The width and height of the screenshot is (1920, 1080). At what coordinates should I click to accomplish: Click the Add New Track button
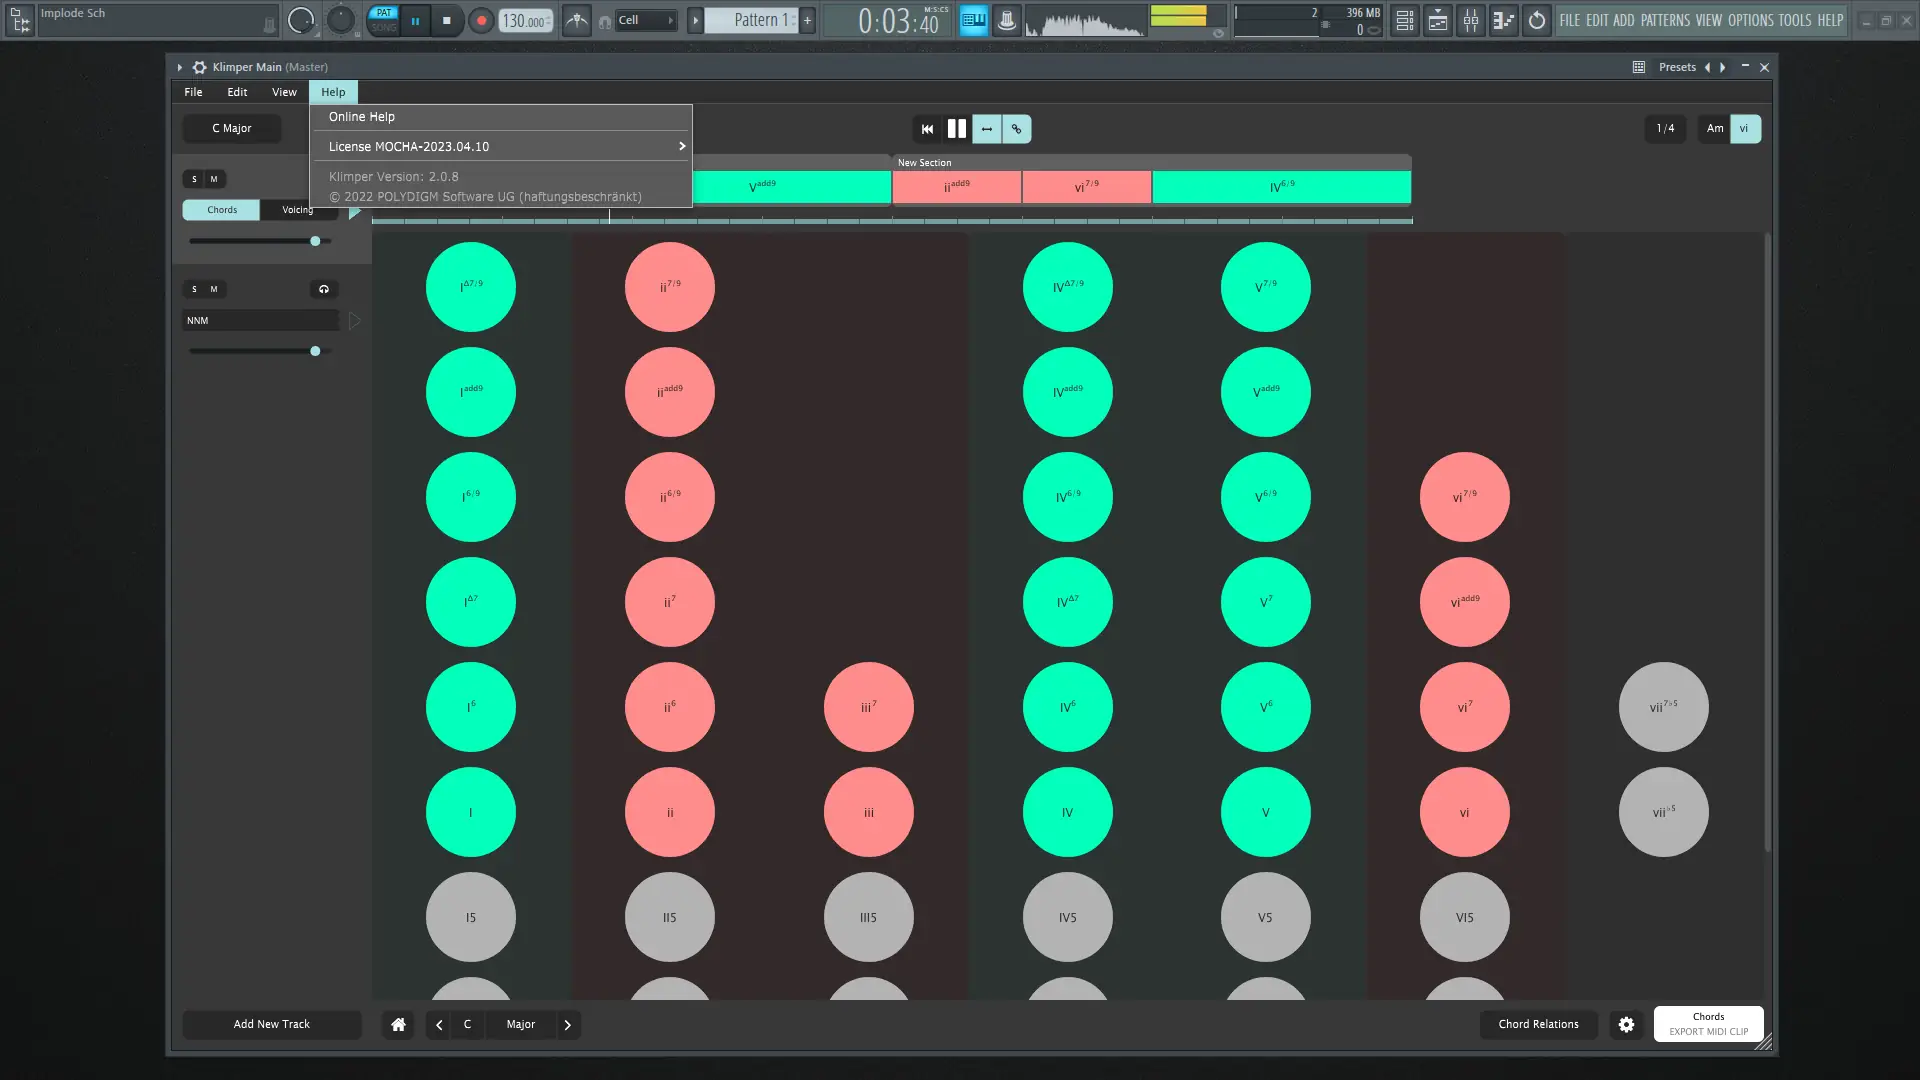[x=271, y=1024]
